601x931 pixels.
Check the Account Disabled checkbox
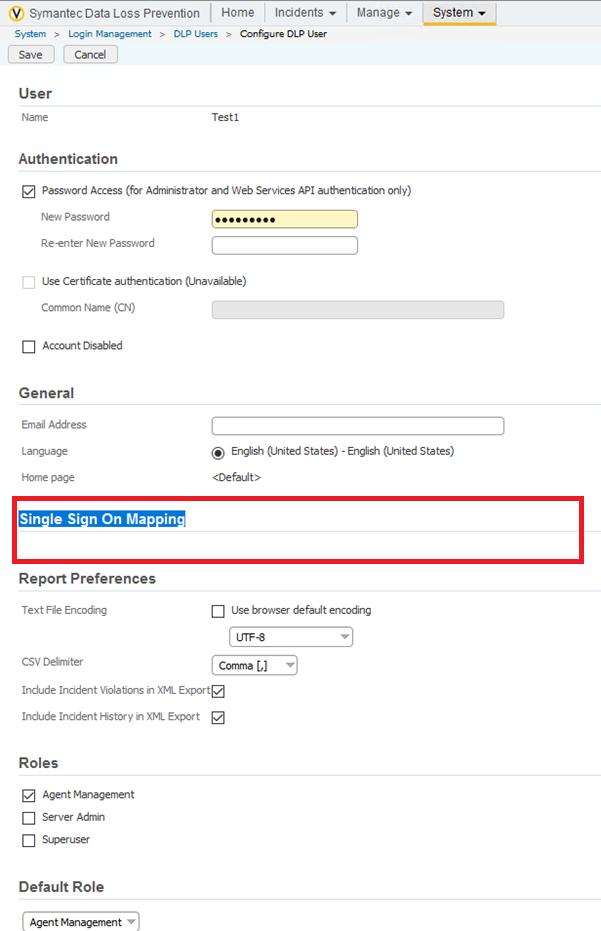pos(28,346)
